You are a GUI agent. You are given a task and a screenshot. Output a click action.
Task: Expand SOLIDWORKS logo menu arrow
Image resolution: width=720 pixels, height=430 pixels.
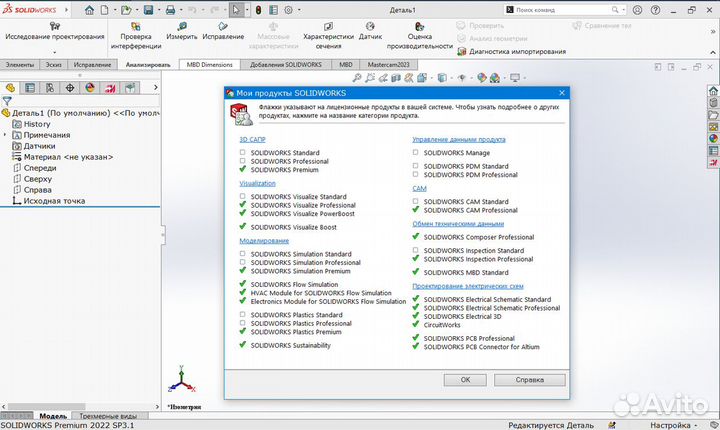(67, 10)
